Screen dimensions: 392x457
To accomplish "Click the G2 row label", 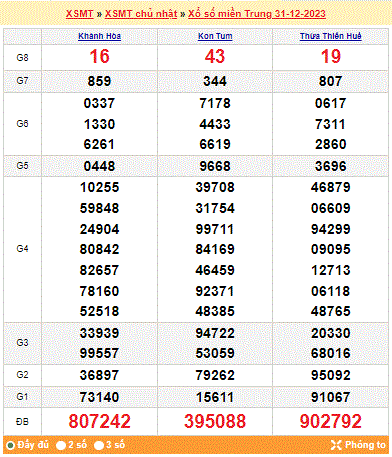I will [22, 375].
